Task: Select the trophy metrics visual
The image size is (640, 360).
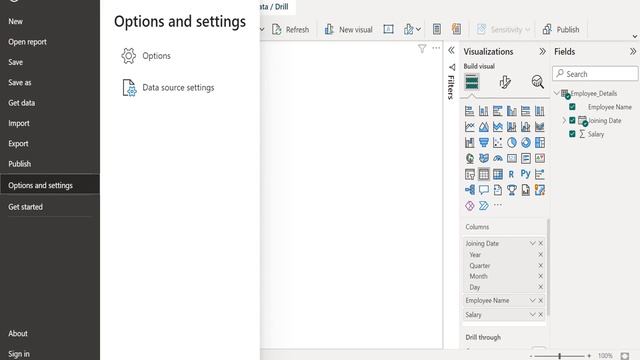Action: coord(512,190)
